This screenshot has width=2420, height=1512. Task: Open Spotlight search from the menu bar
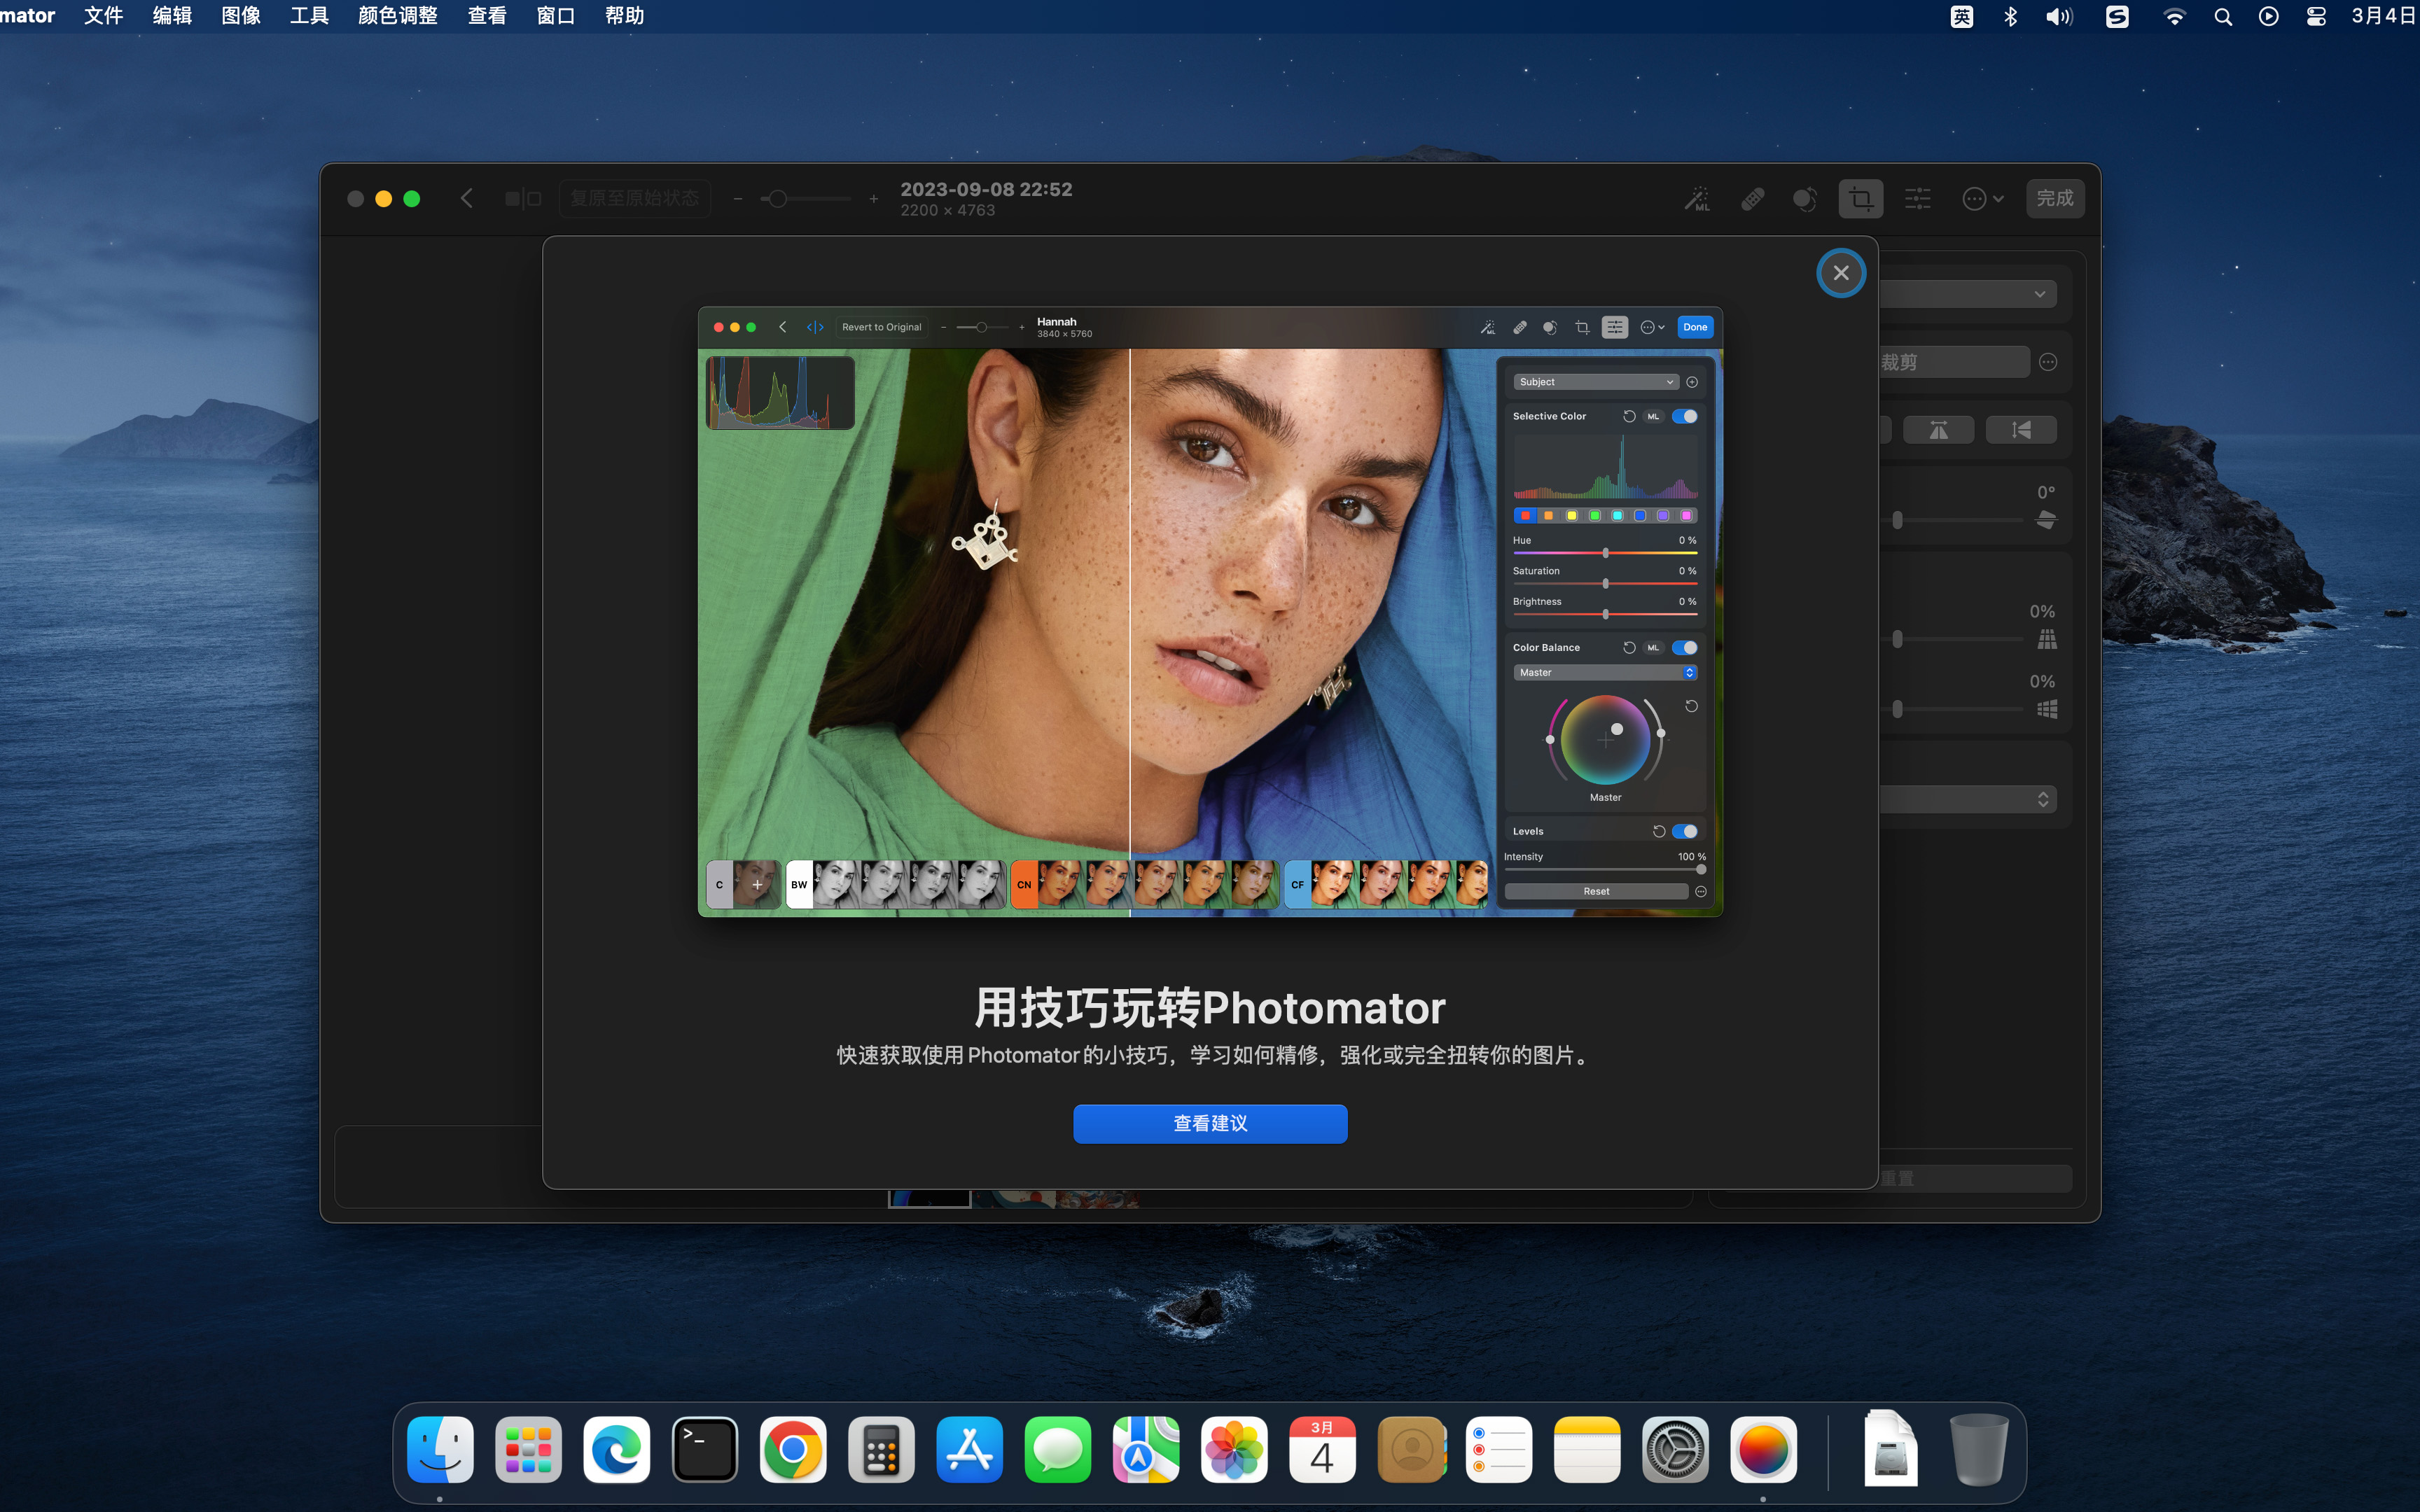coord(2223,16)
